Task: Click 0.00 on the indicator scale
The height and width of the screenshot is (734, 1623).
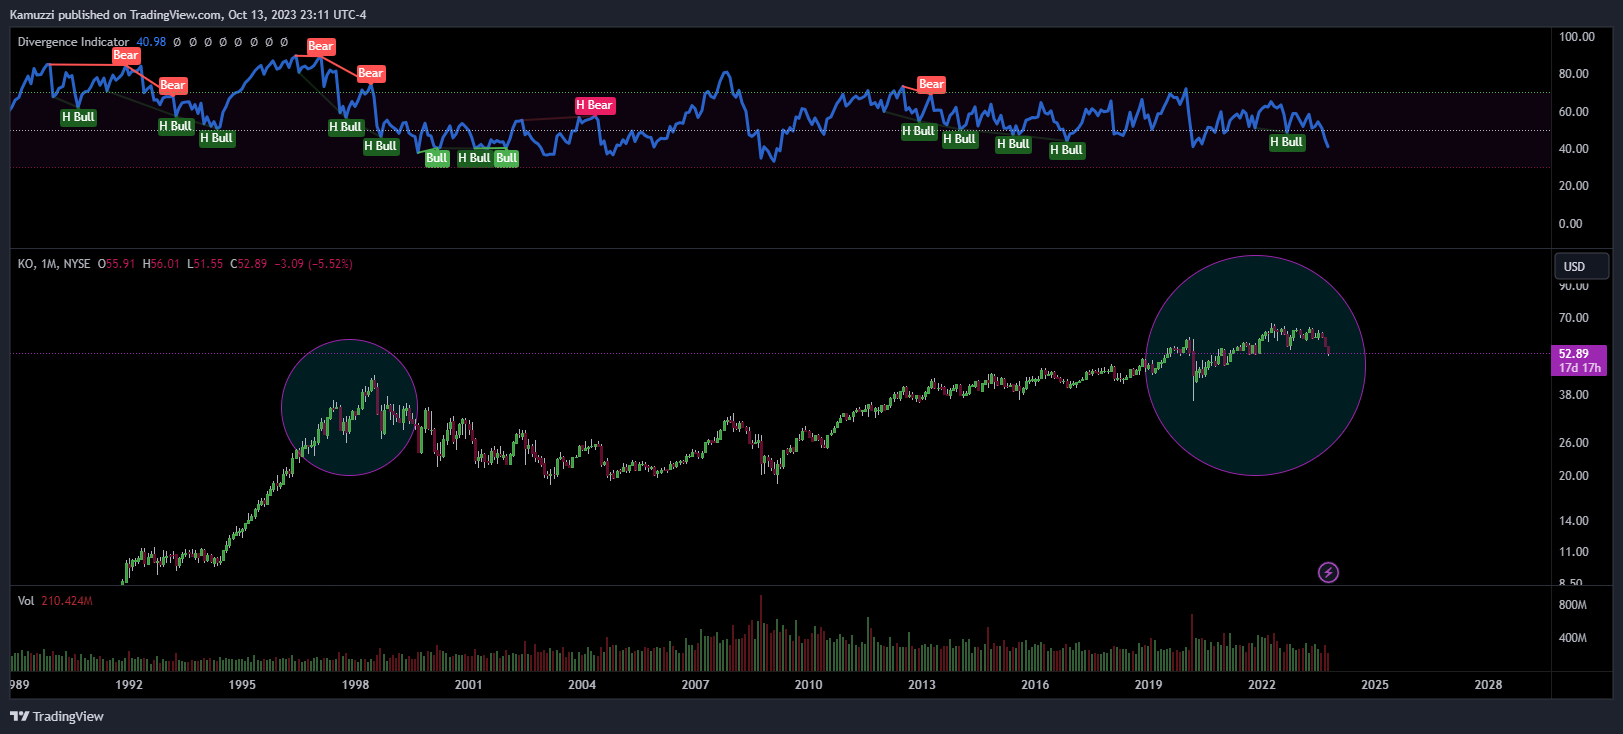Action: coord(1571,224)
